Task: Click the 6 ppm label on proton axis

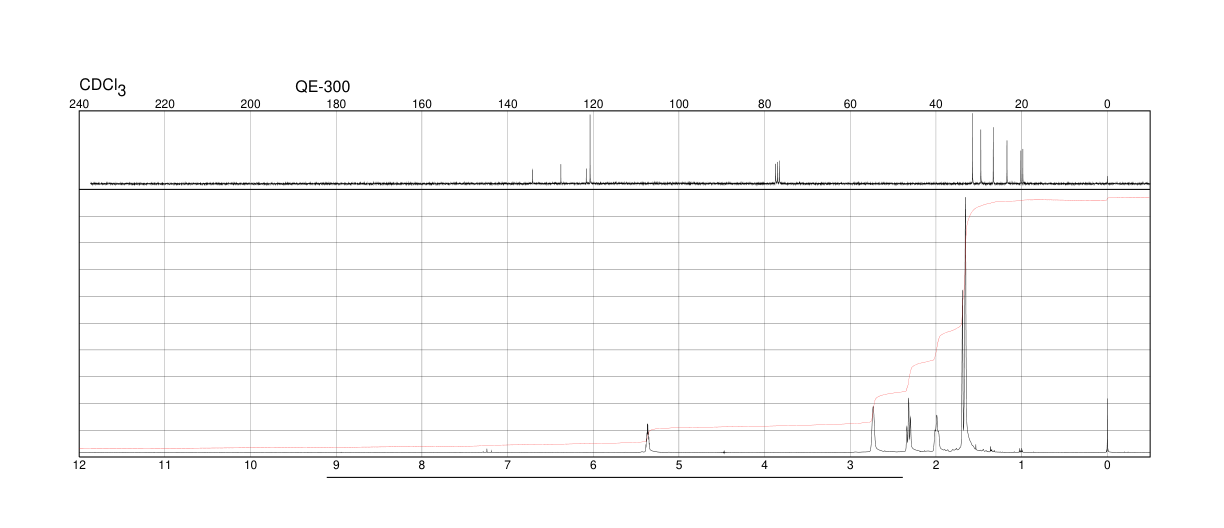Action: pos(593,466)
